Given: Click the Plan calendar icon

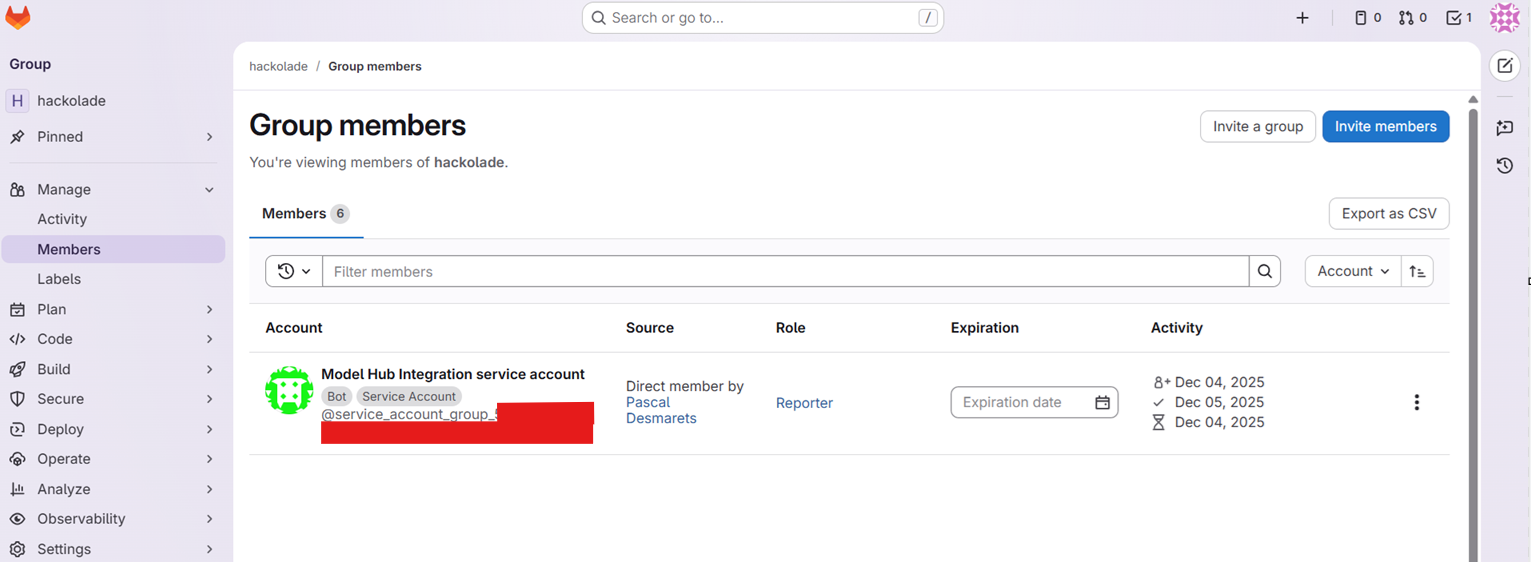Looking at the screenshot, I should [17, 310].
